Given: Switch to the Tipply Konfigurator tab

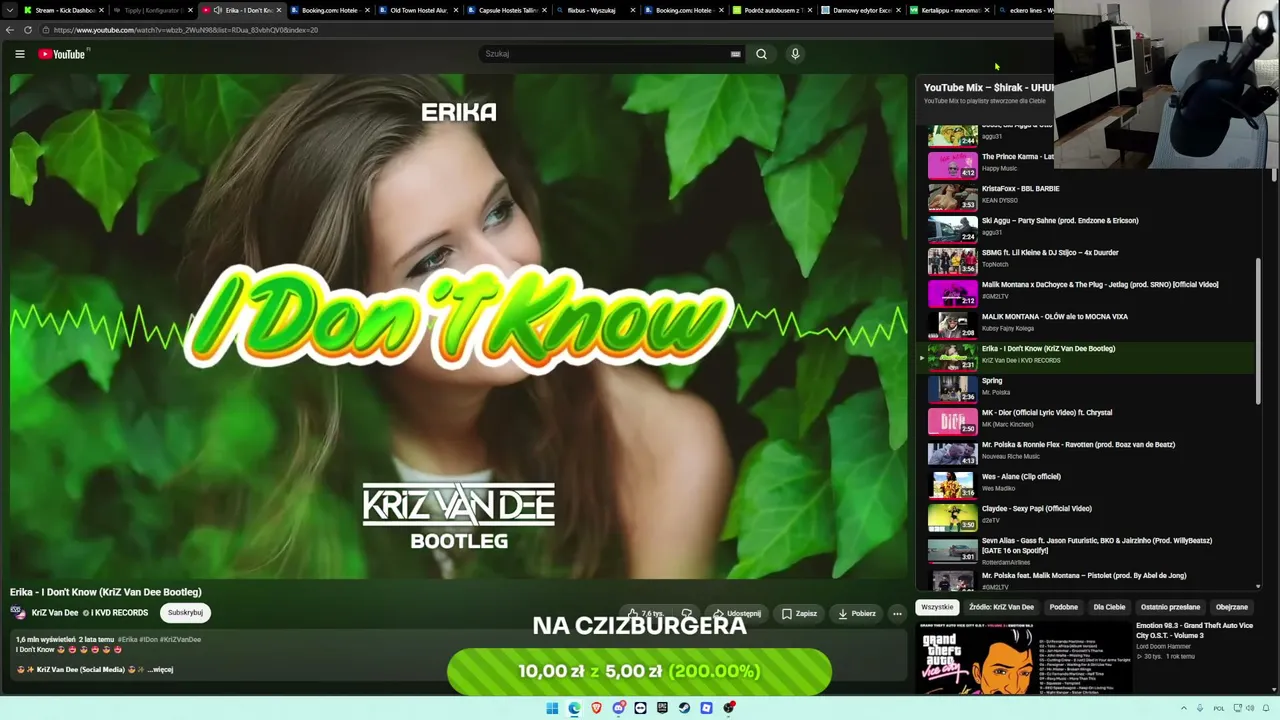Looking at the screenshot, I should pos(151,10).
